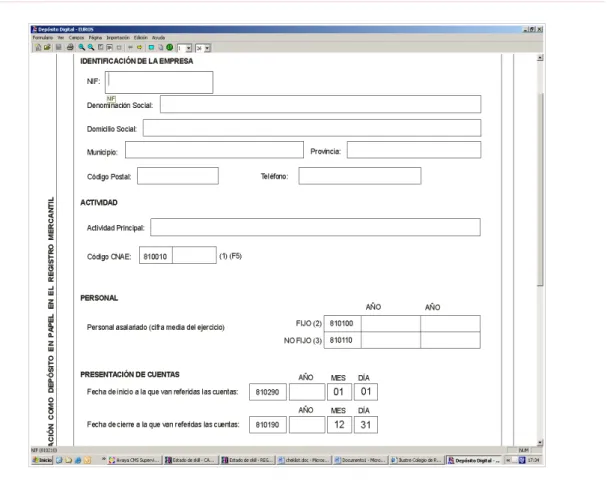Click the code cell 810100
This screenshot has height=483, width=607.
tap(342, 324)
